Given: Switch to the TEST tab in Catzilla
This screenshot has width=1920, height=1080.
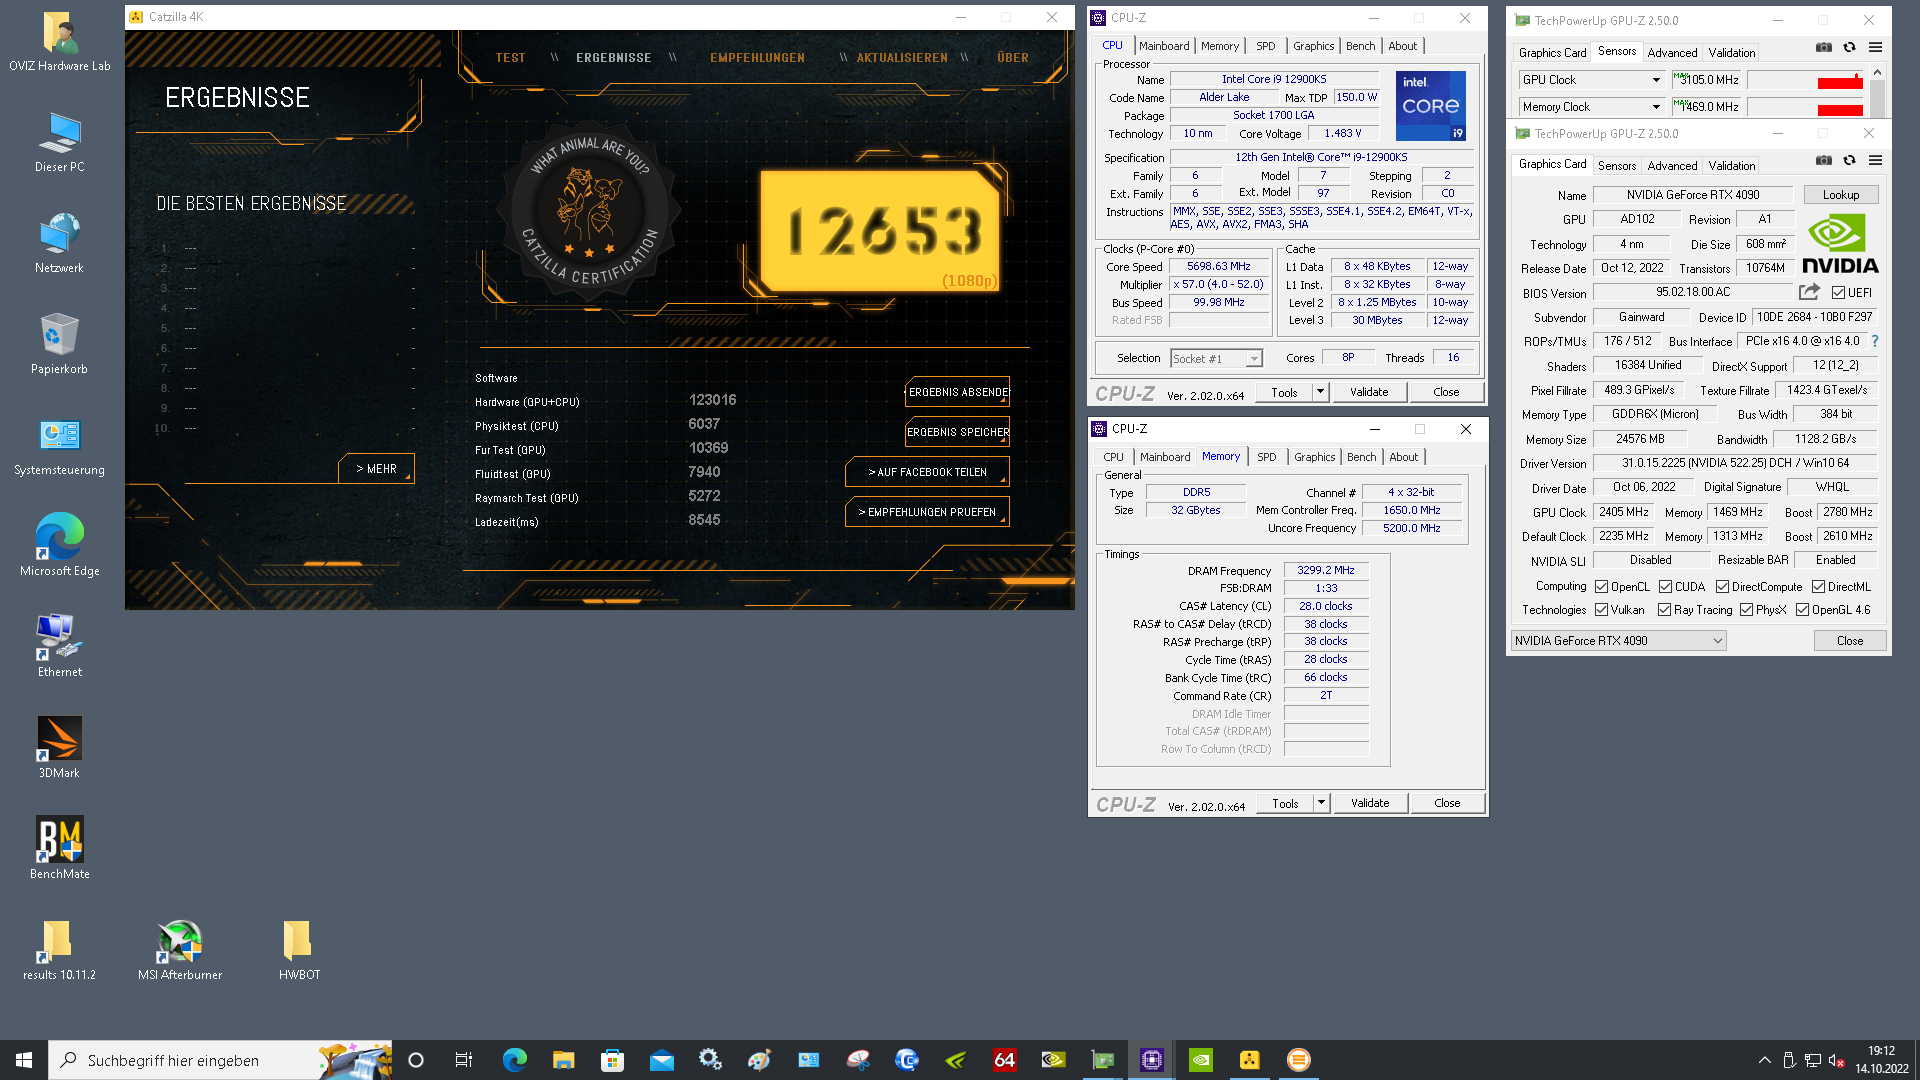Looking at the screenshot, I should 510,58.
